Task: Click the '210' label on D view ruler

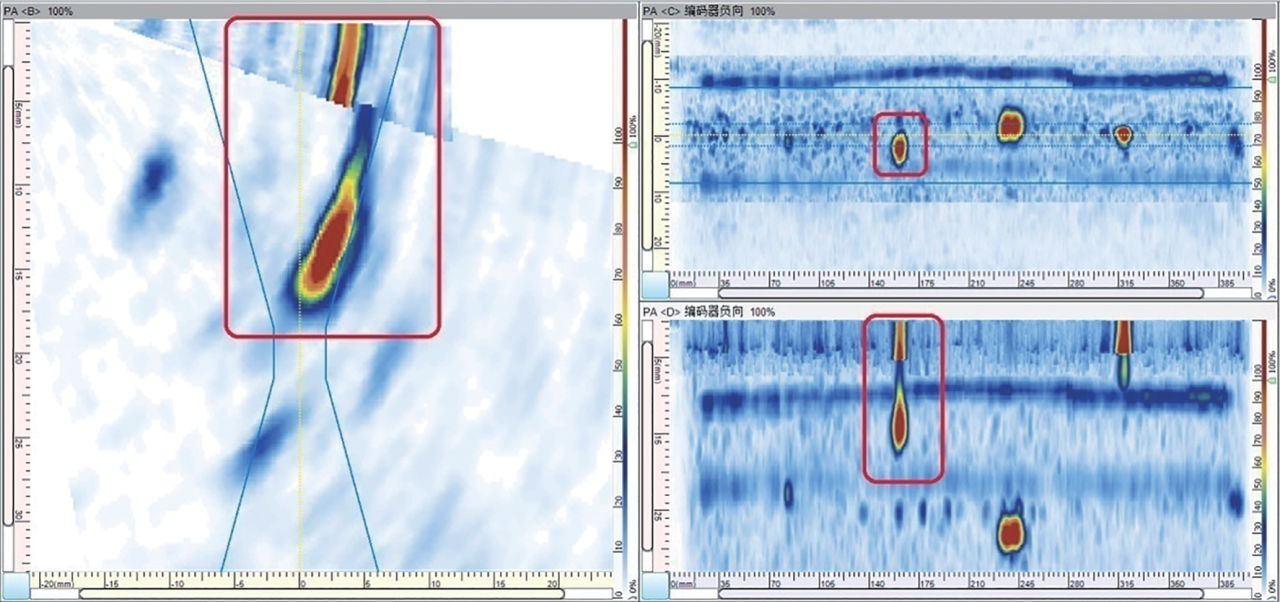Action: coord(976,584)
